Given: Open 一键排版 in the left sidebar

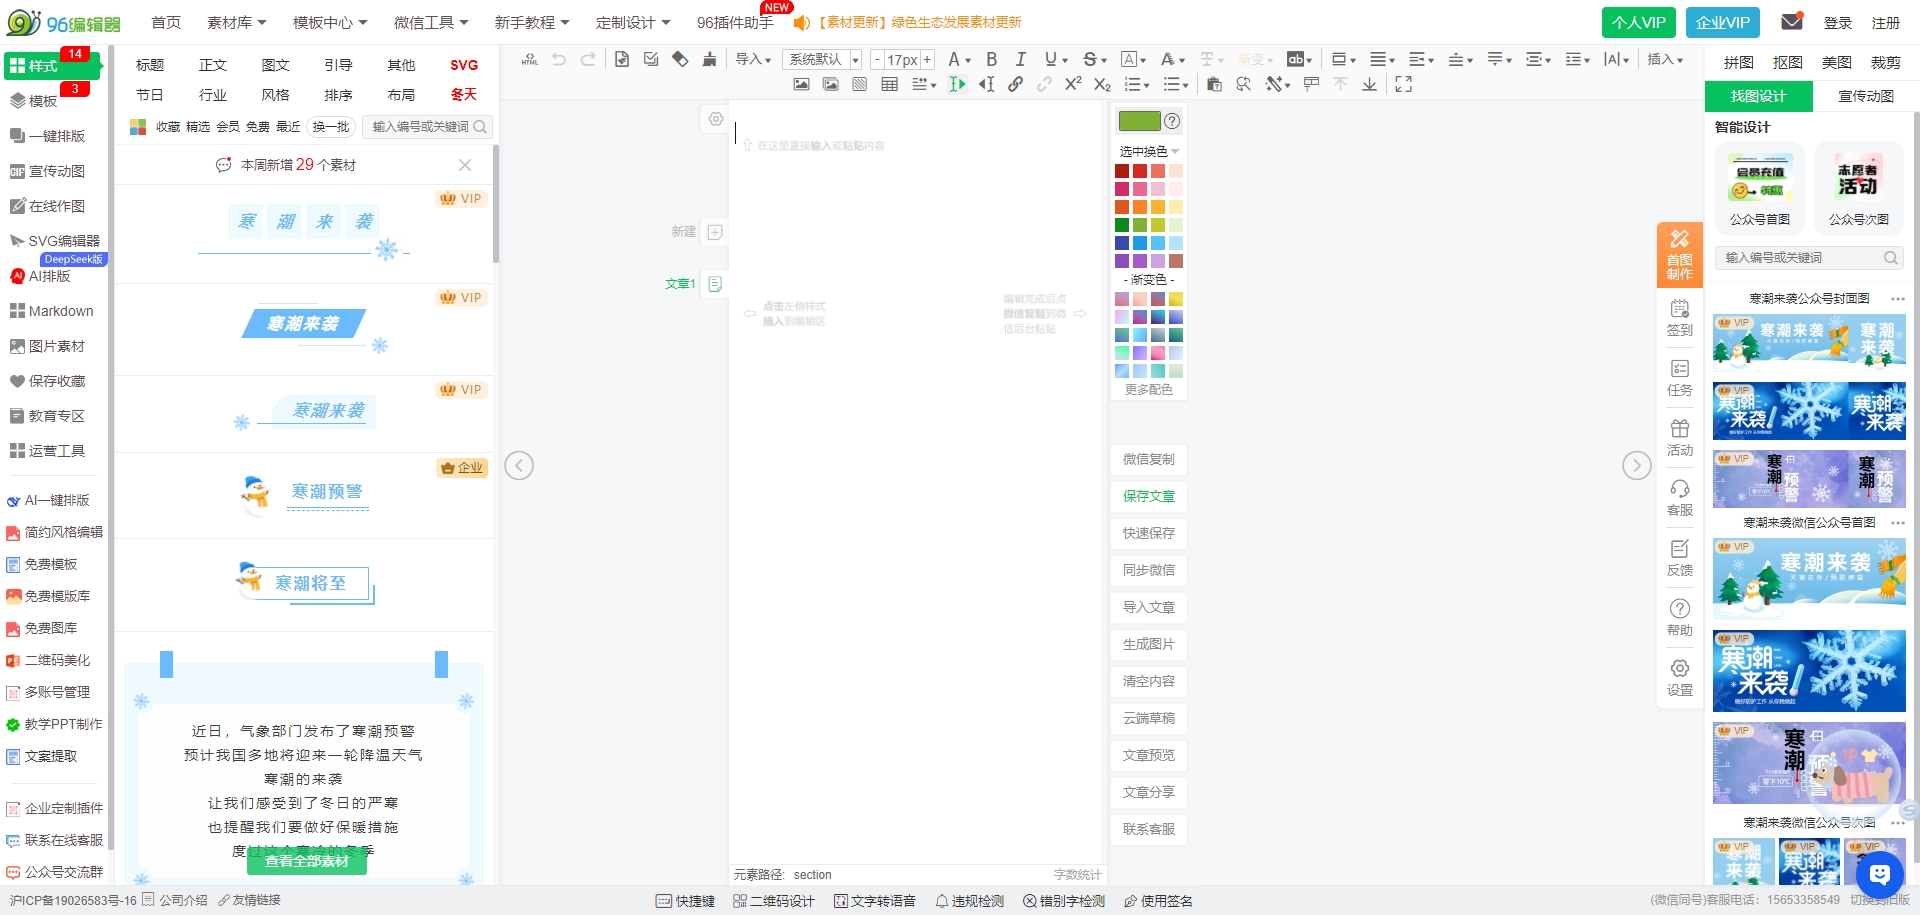Looking at the screenshot, I should coord(48,136).
